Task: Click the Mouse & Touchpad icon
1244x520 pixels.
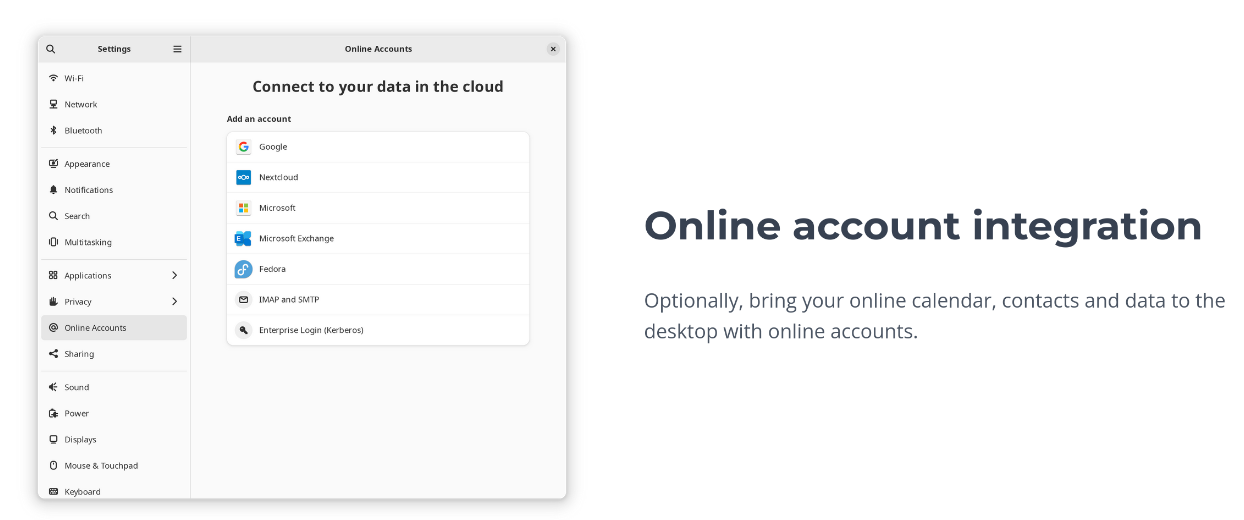Action: [54, 465]
